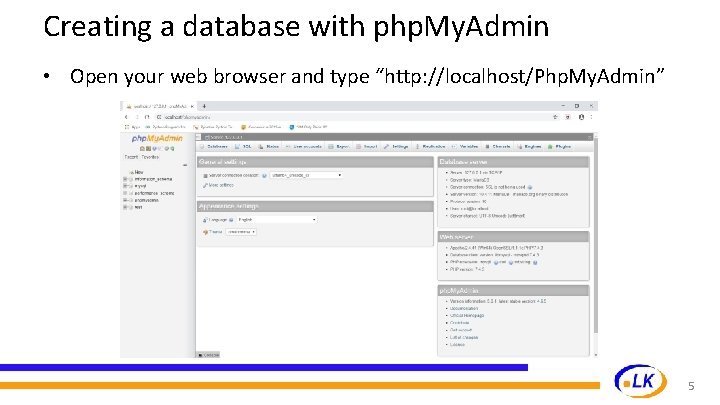Open the Get support link

point(461,330)
